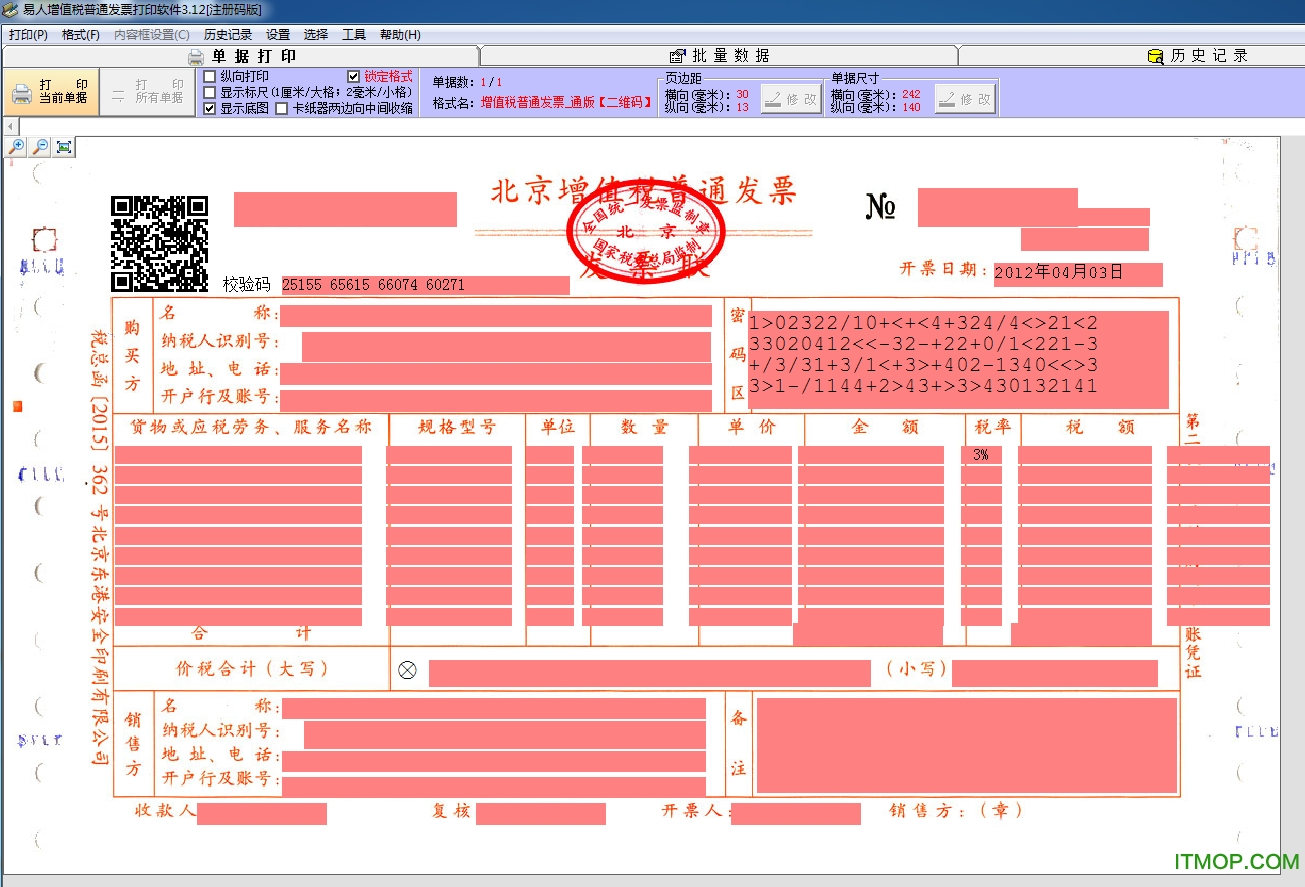Toggle 显示底图 checkbox
The image size is (1305, 887).
209,108
